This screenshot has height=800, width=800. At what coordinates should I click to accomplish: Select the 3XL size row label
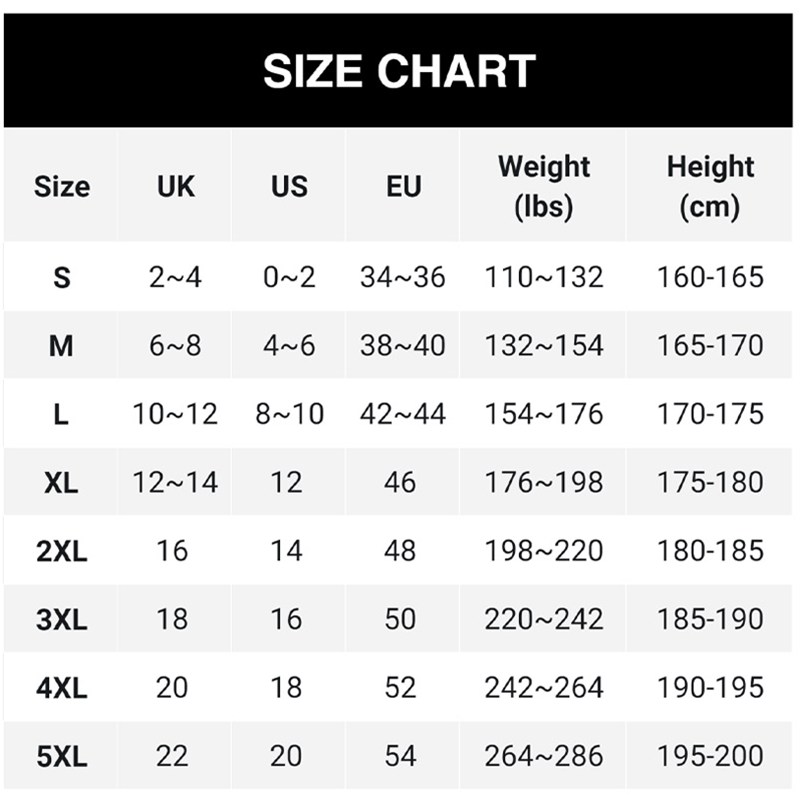(x=61, y=620)
